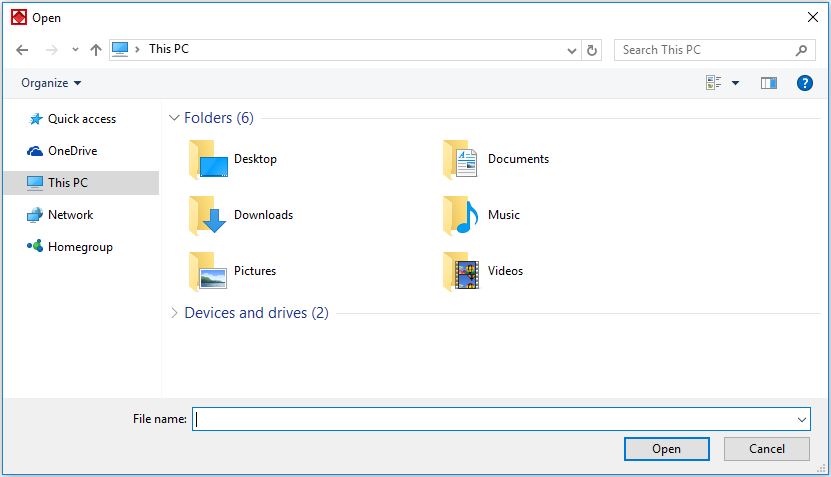Click the Open button
The height and width of the screenshot is (477, 831).
click(x=667, y=449)
